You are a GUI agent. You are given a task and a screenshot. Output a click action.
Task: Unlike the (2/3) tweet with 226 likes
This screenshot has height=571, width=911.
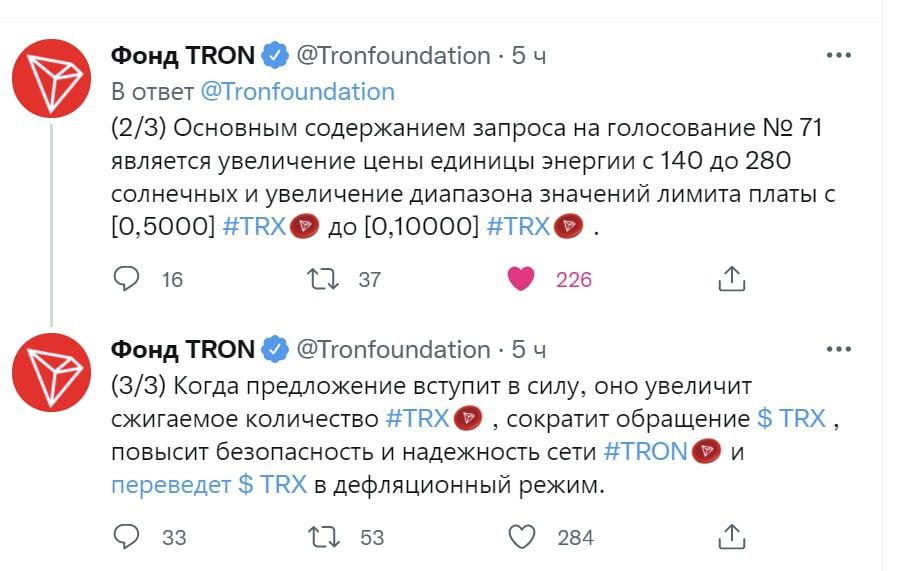pos(521,279)
